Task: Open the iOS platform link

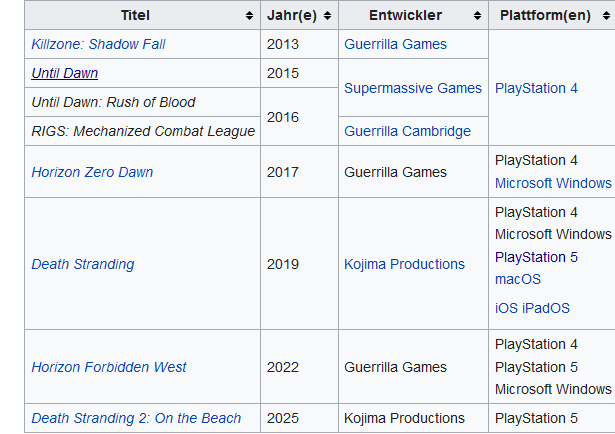Action: tap(506, 308)
